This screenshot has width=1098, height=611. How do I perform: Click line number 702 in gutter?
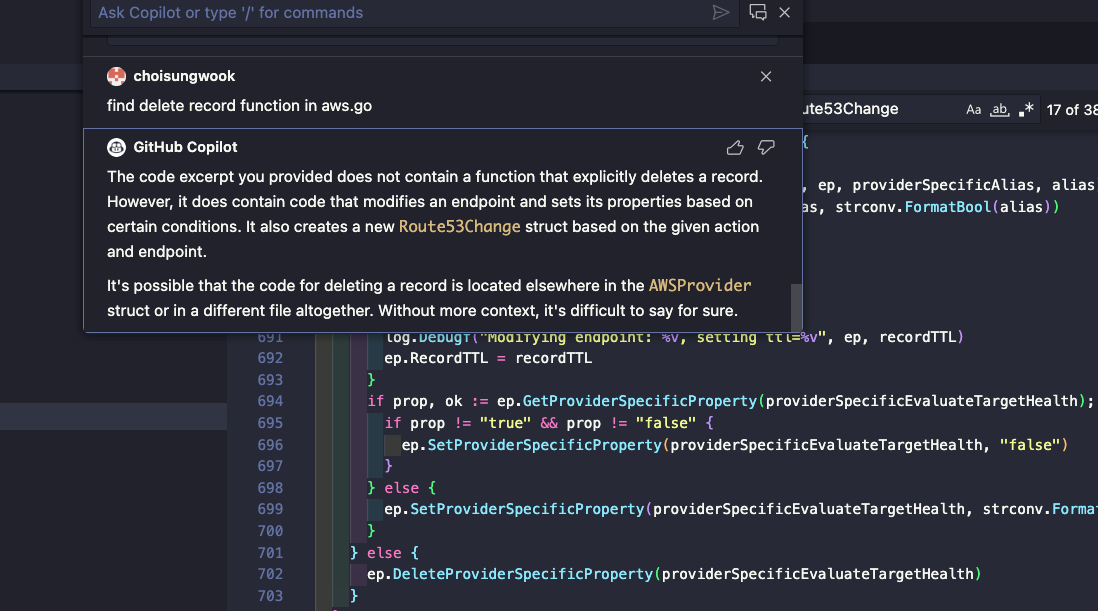270,574
